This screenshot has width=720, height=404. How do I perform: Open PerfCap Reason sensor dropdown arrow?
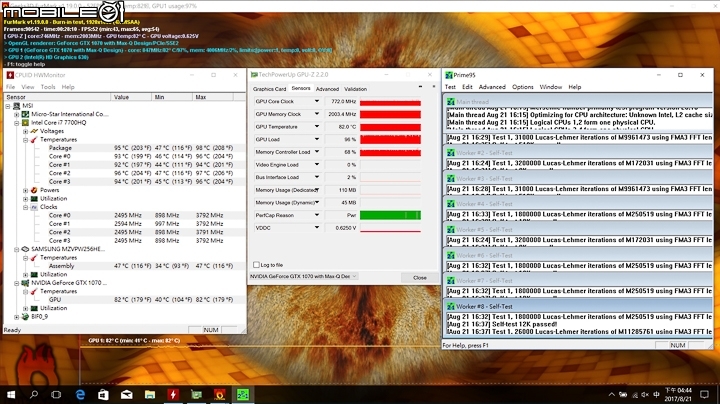click(316, 215)
